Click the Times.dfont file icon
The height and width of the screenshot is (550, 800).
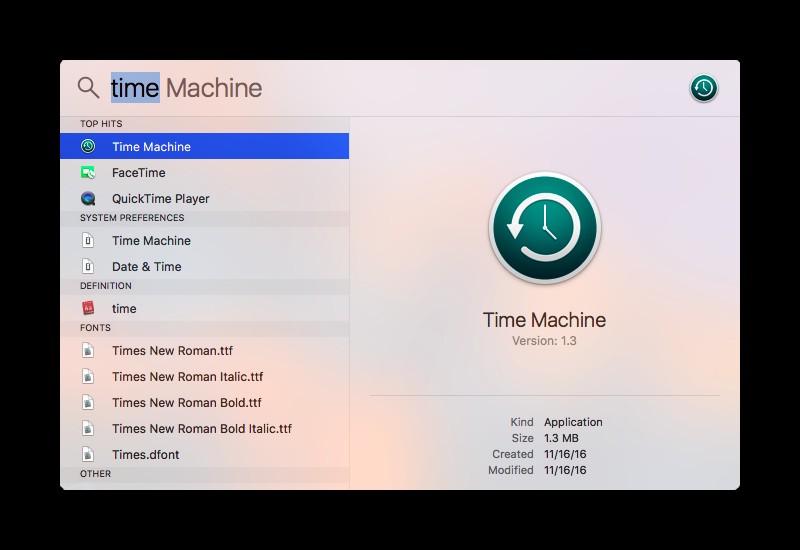(88, 455)
